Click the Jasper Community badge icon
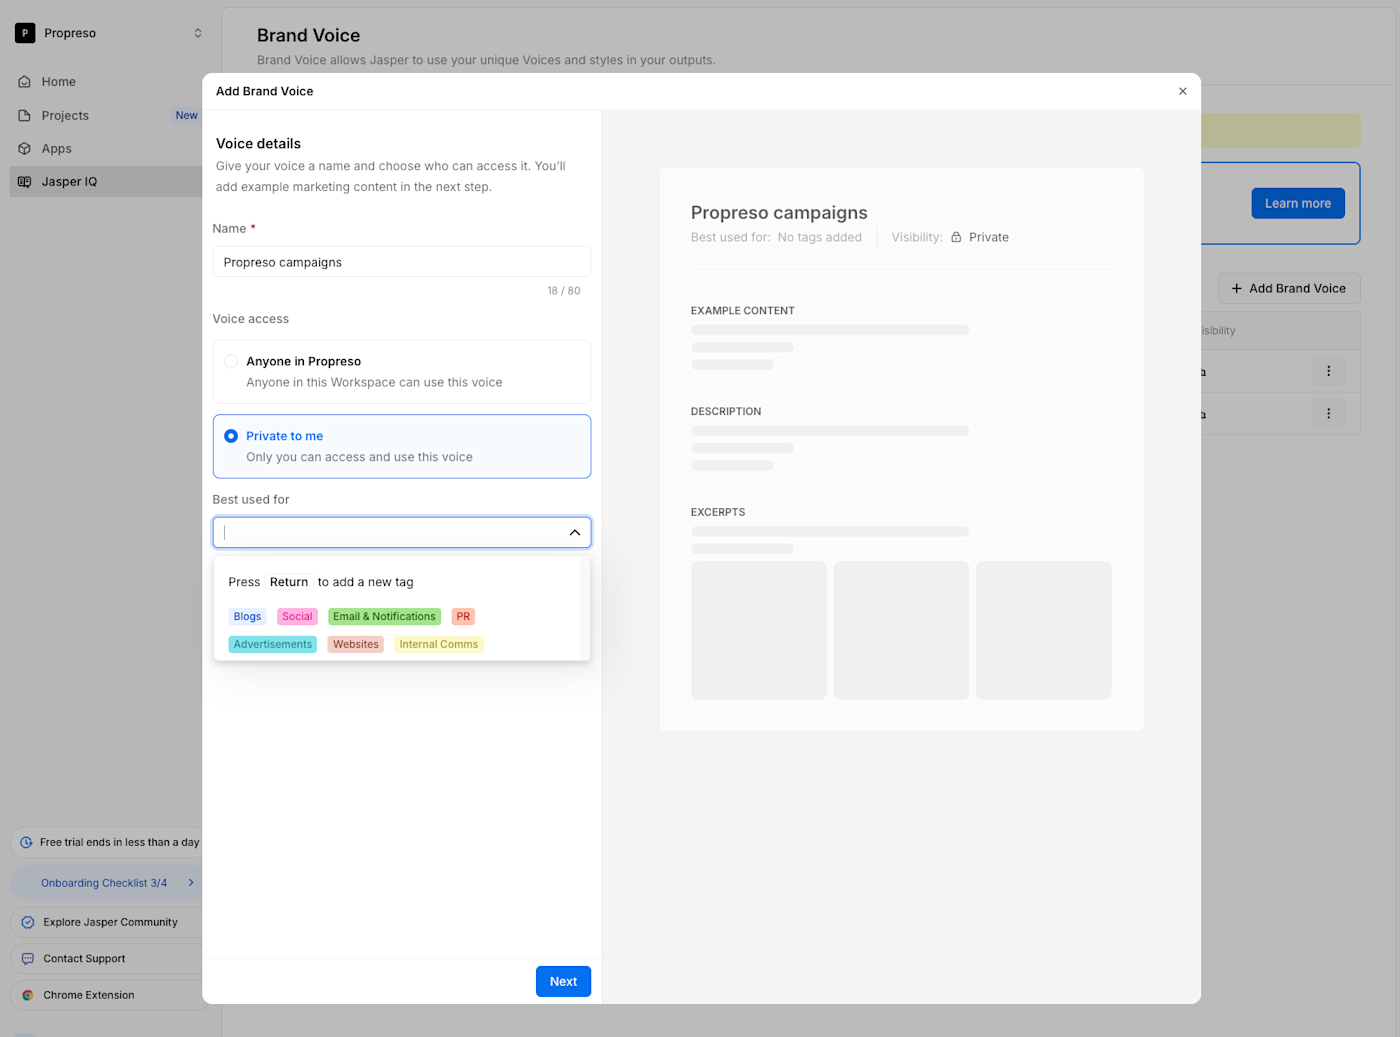1400x1037 pixels. (28, 922)
